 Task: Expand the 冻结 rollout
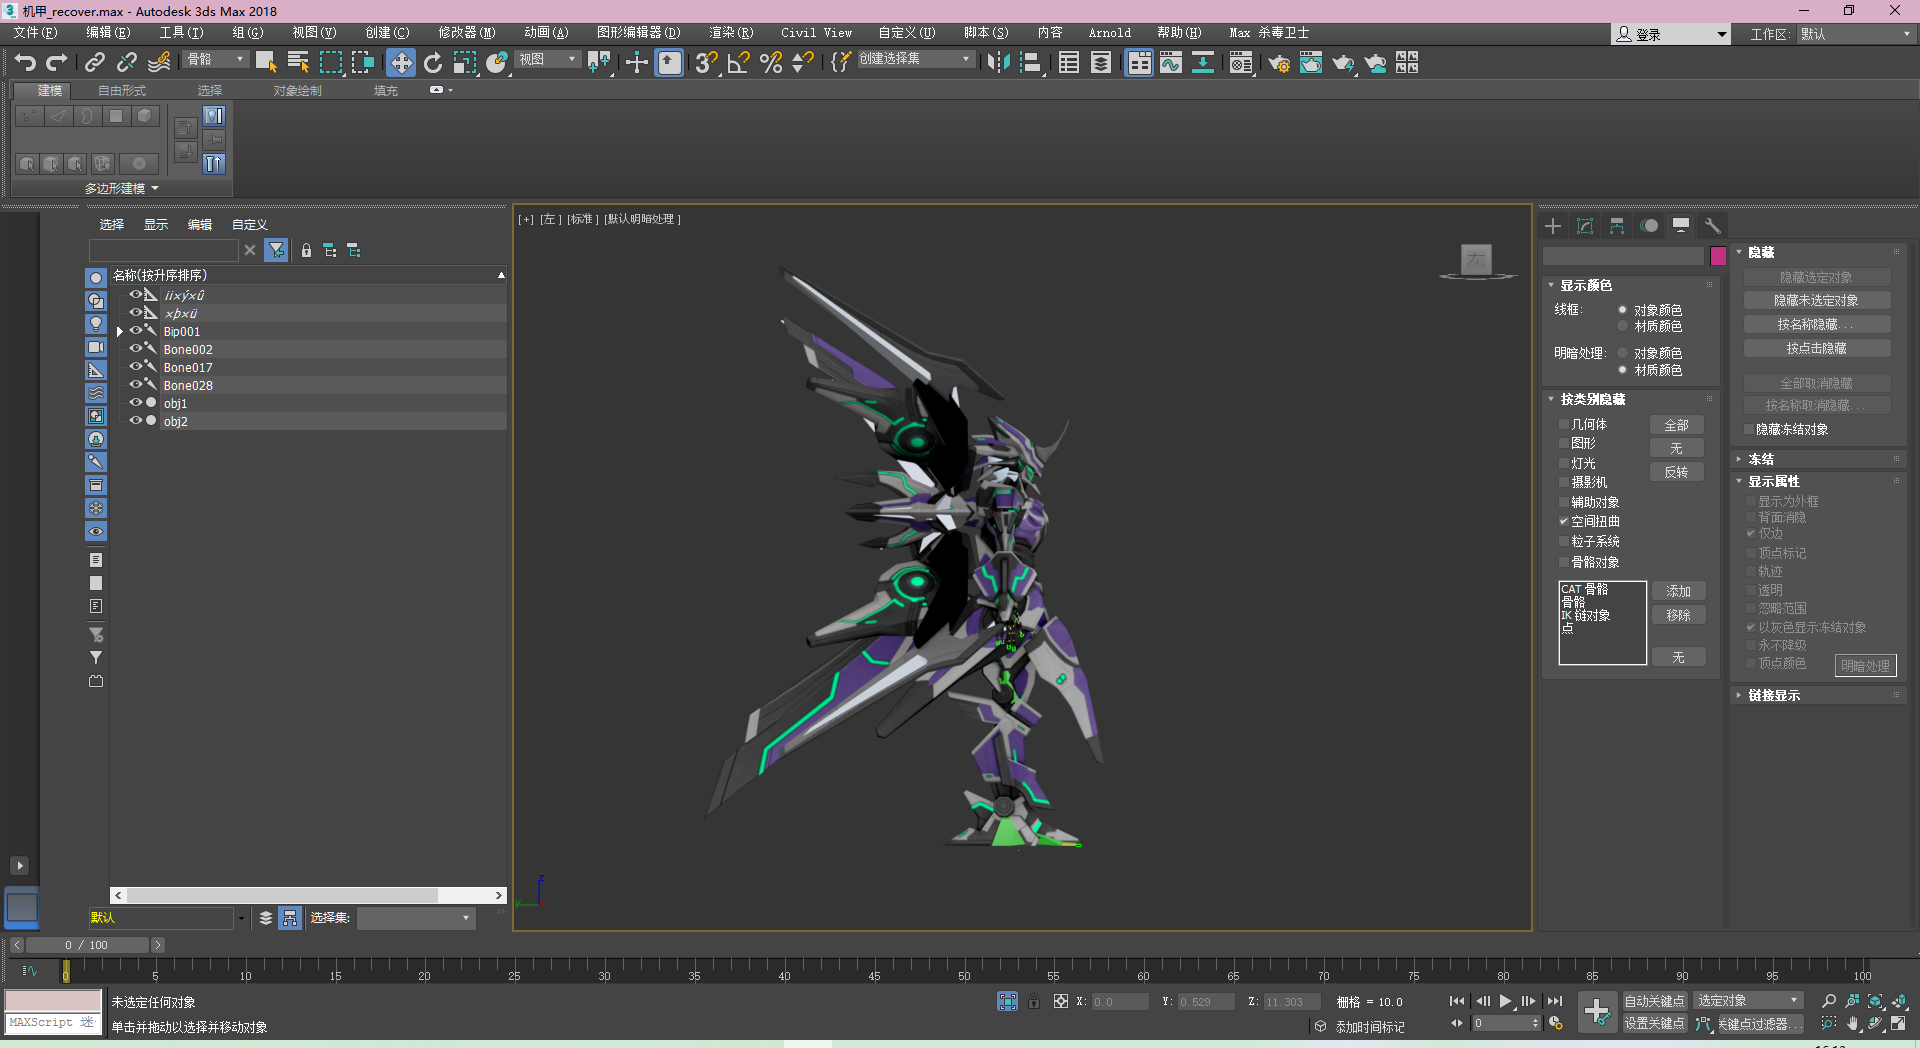pos(1761,459)
